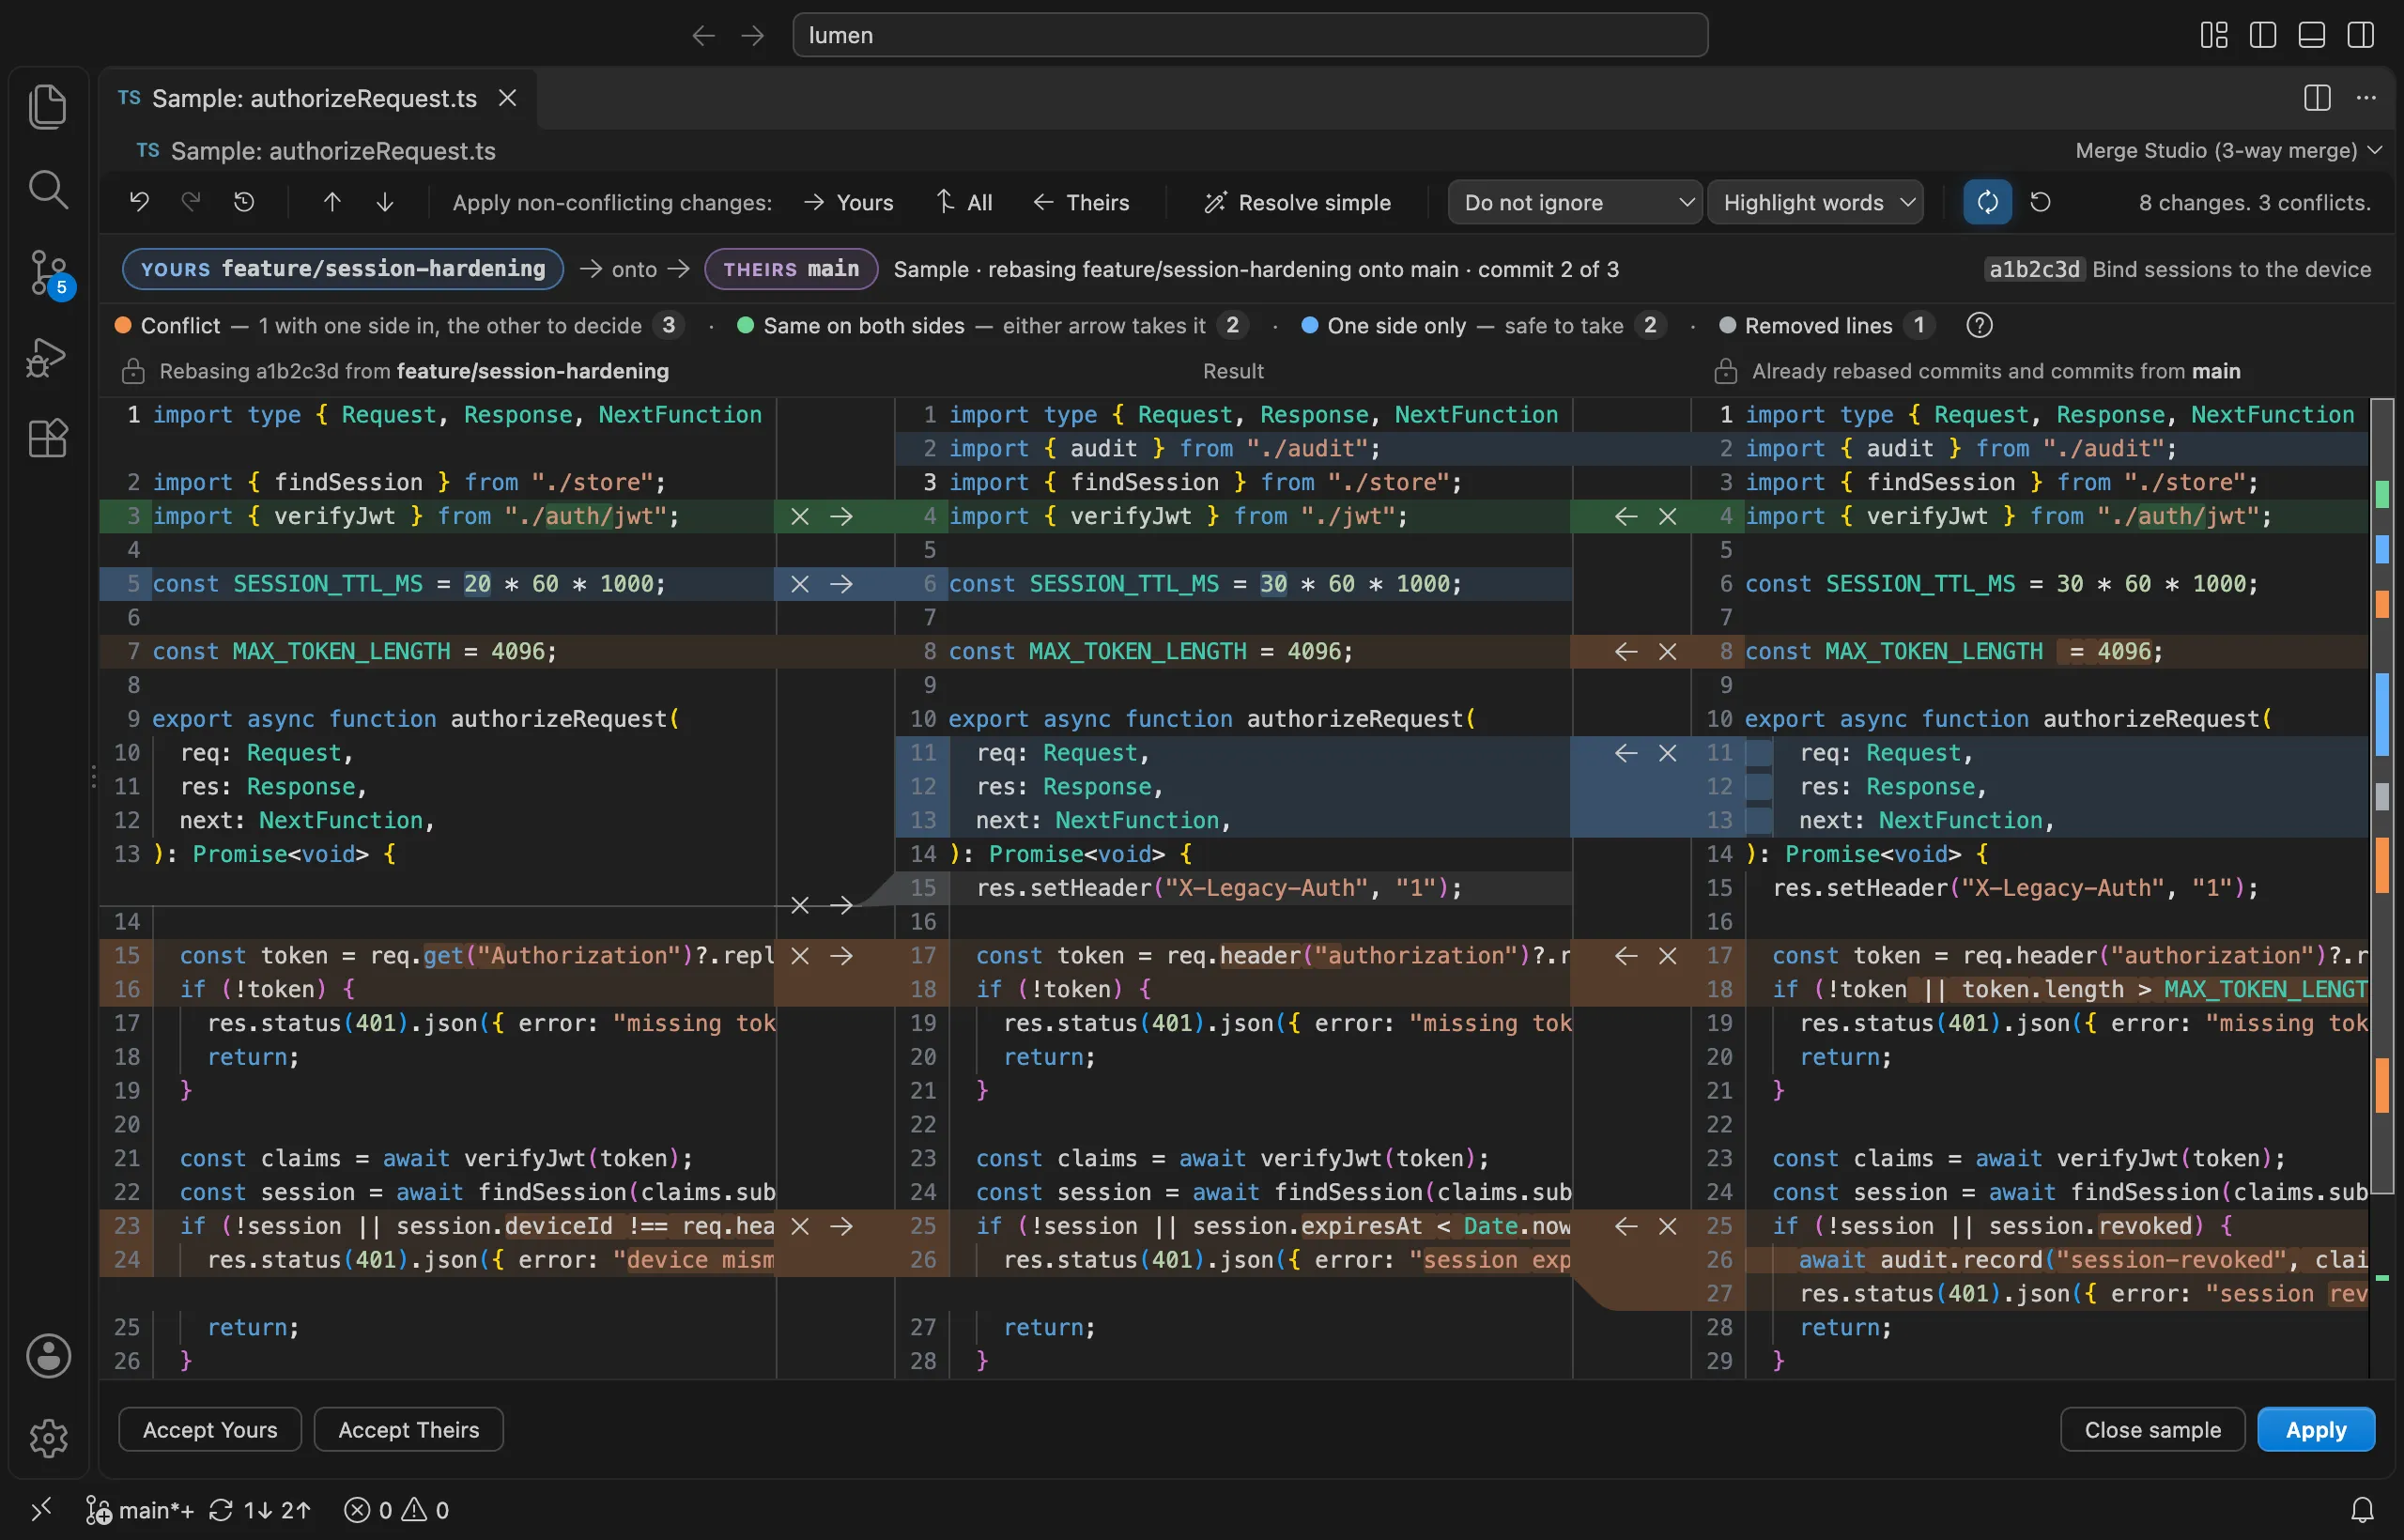Click Resolve simple
The image size is (2404, 1540).
1297,203
